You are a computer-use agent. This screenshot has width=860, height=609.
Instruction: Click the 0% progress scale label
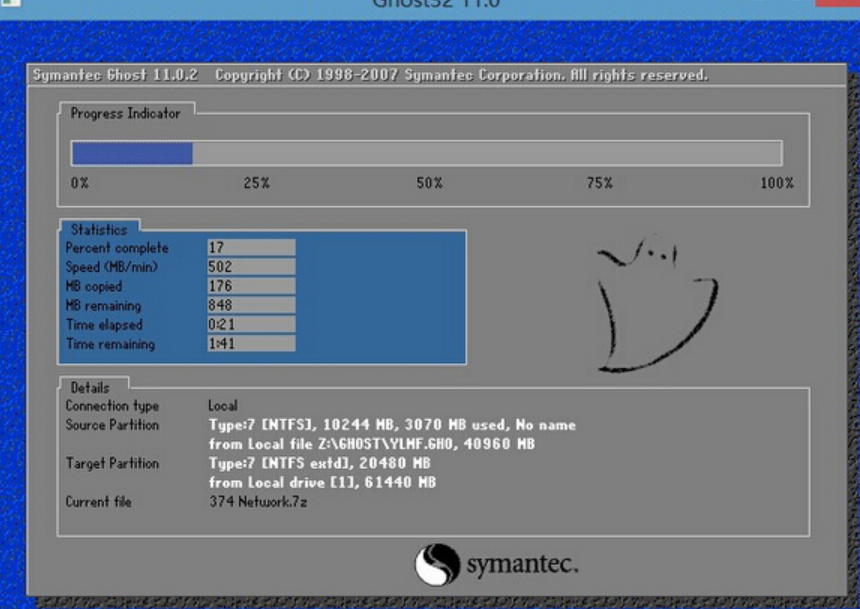(80, 183)
